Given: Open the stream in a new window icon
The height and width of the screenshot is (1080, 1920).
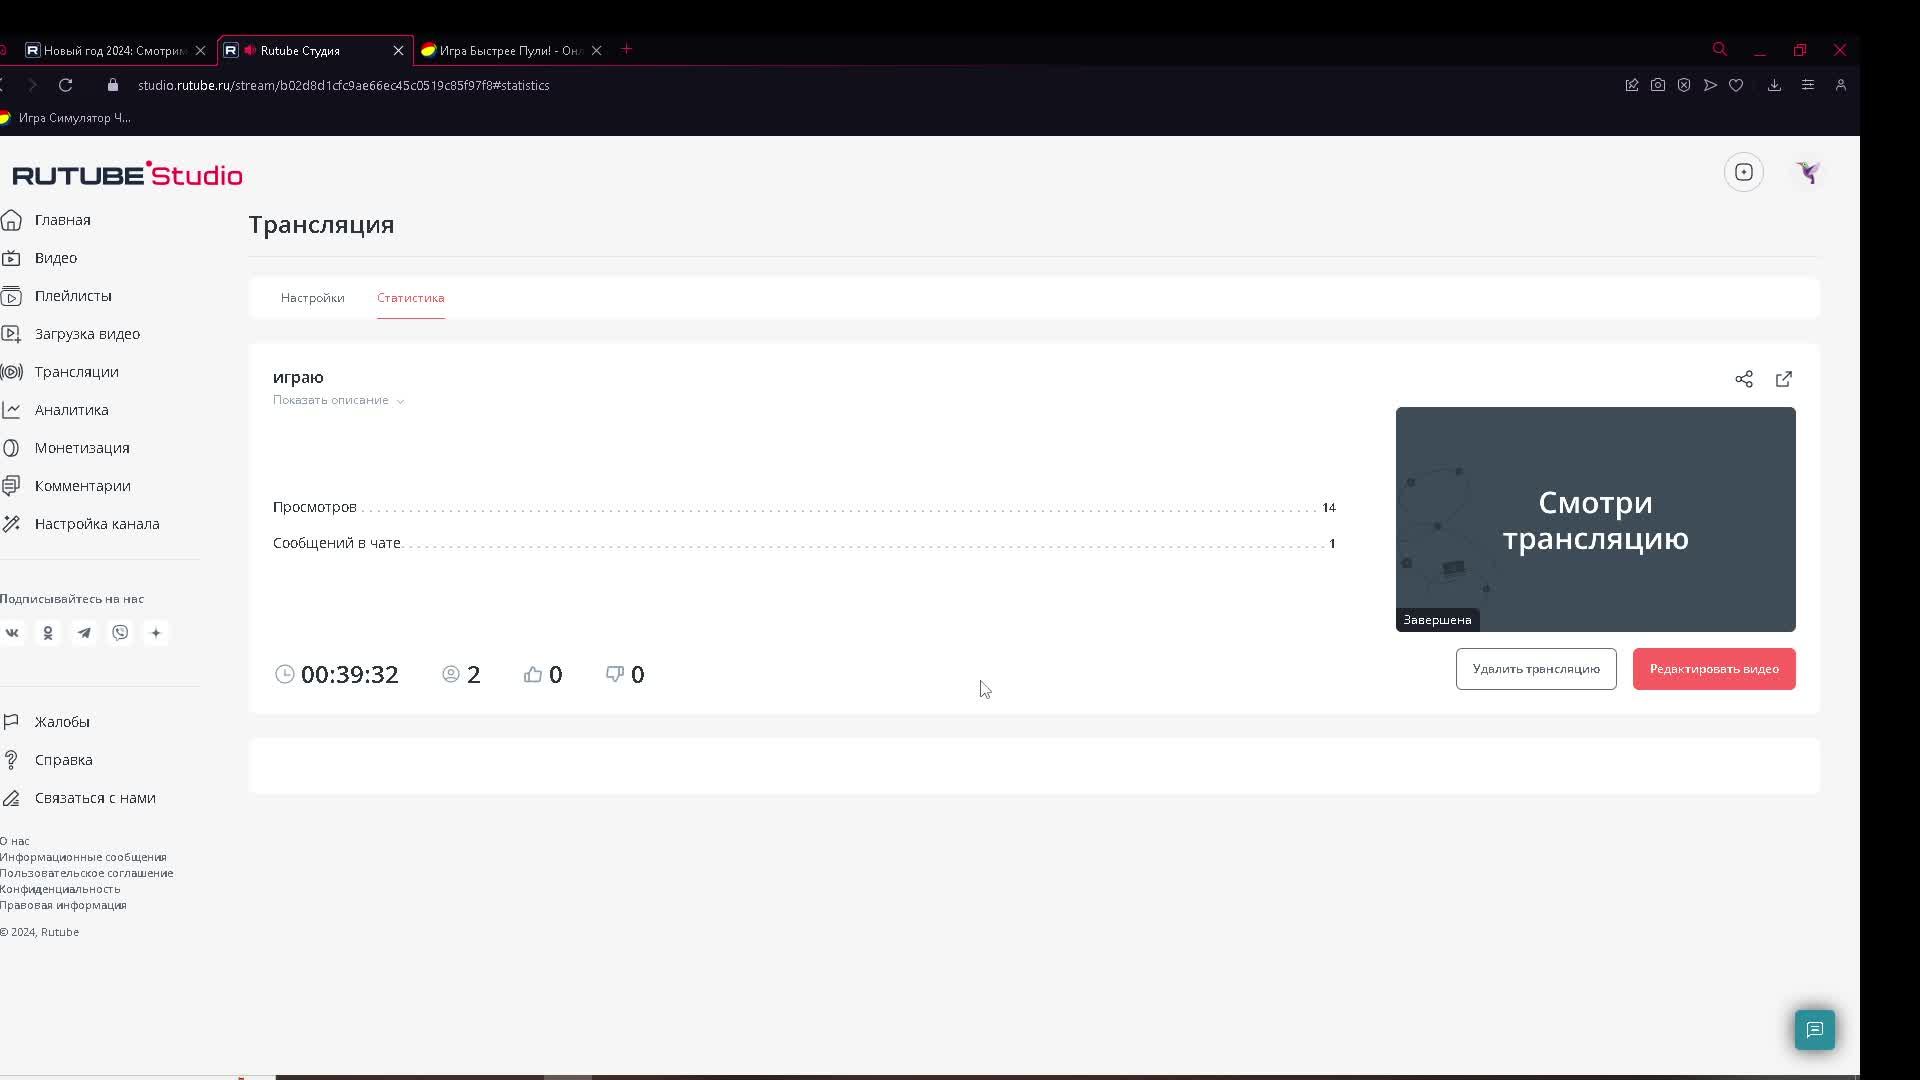Looking at the screenshot, I should [x=1784, y=379].
